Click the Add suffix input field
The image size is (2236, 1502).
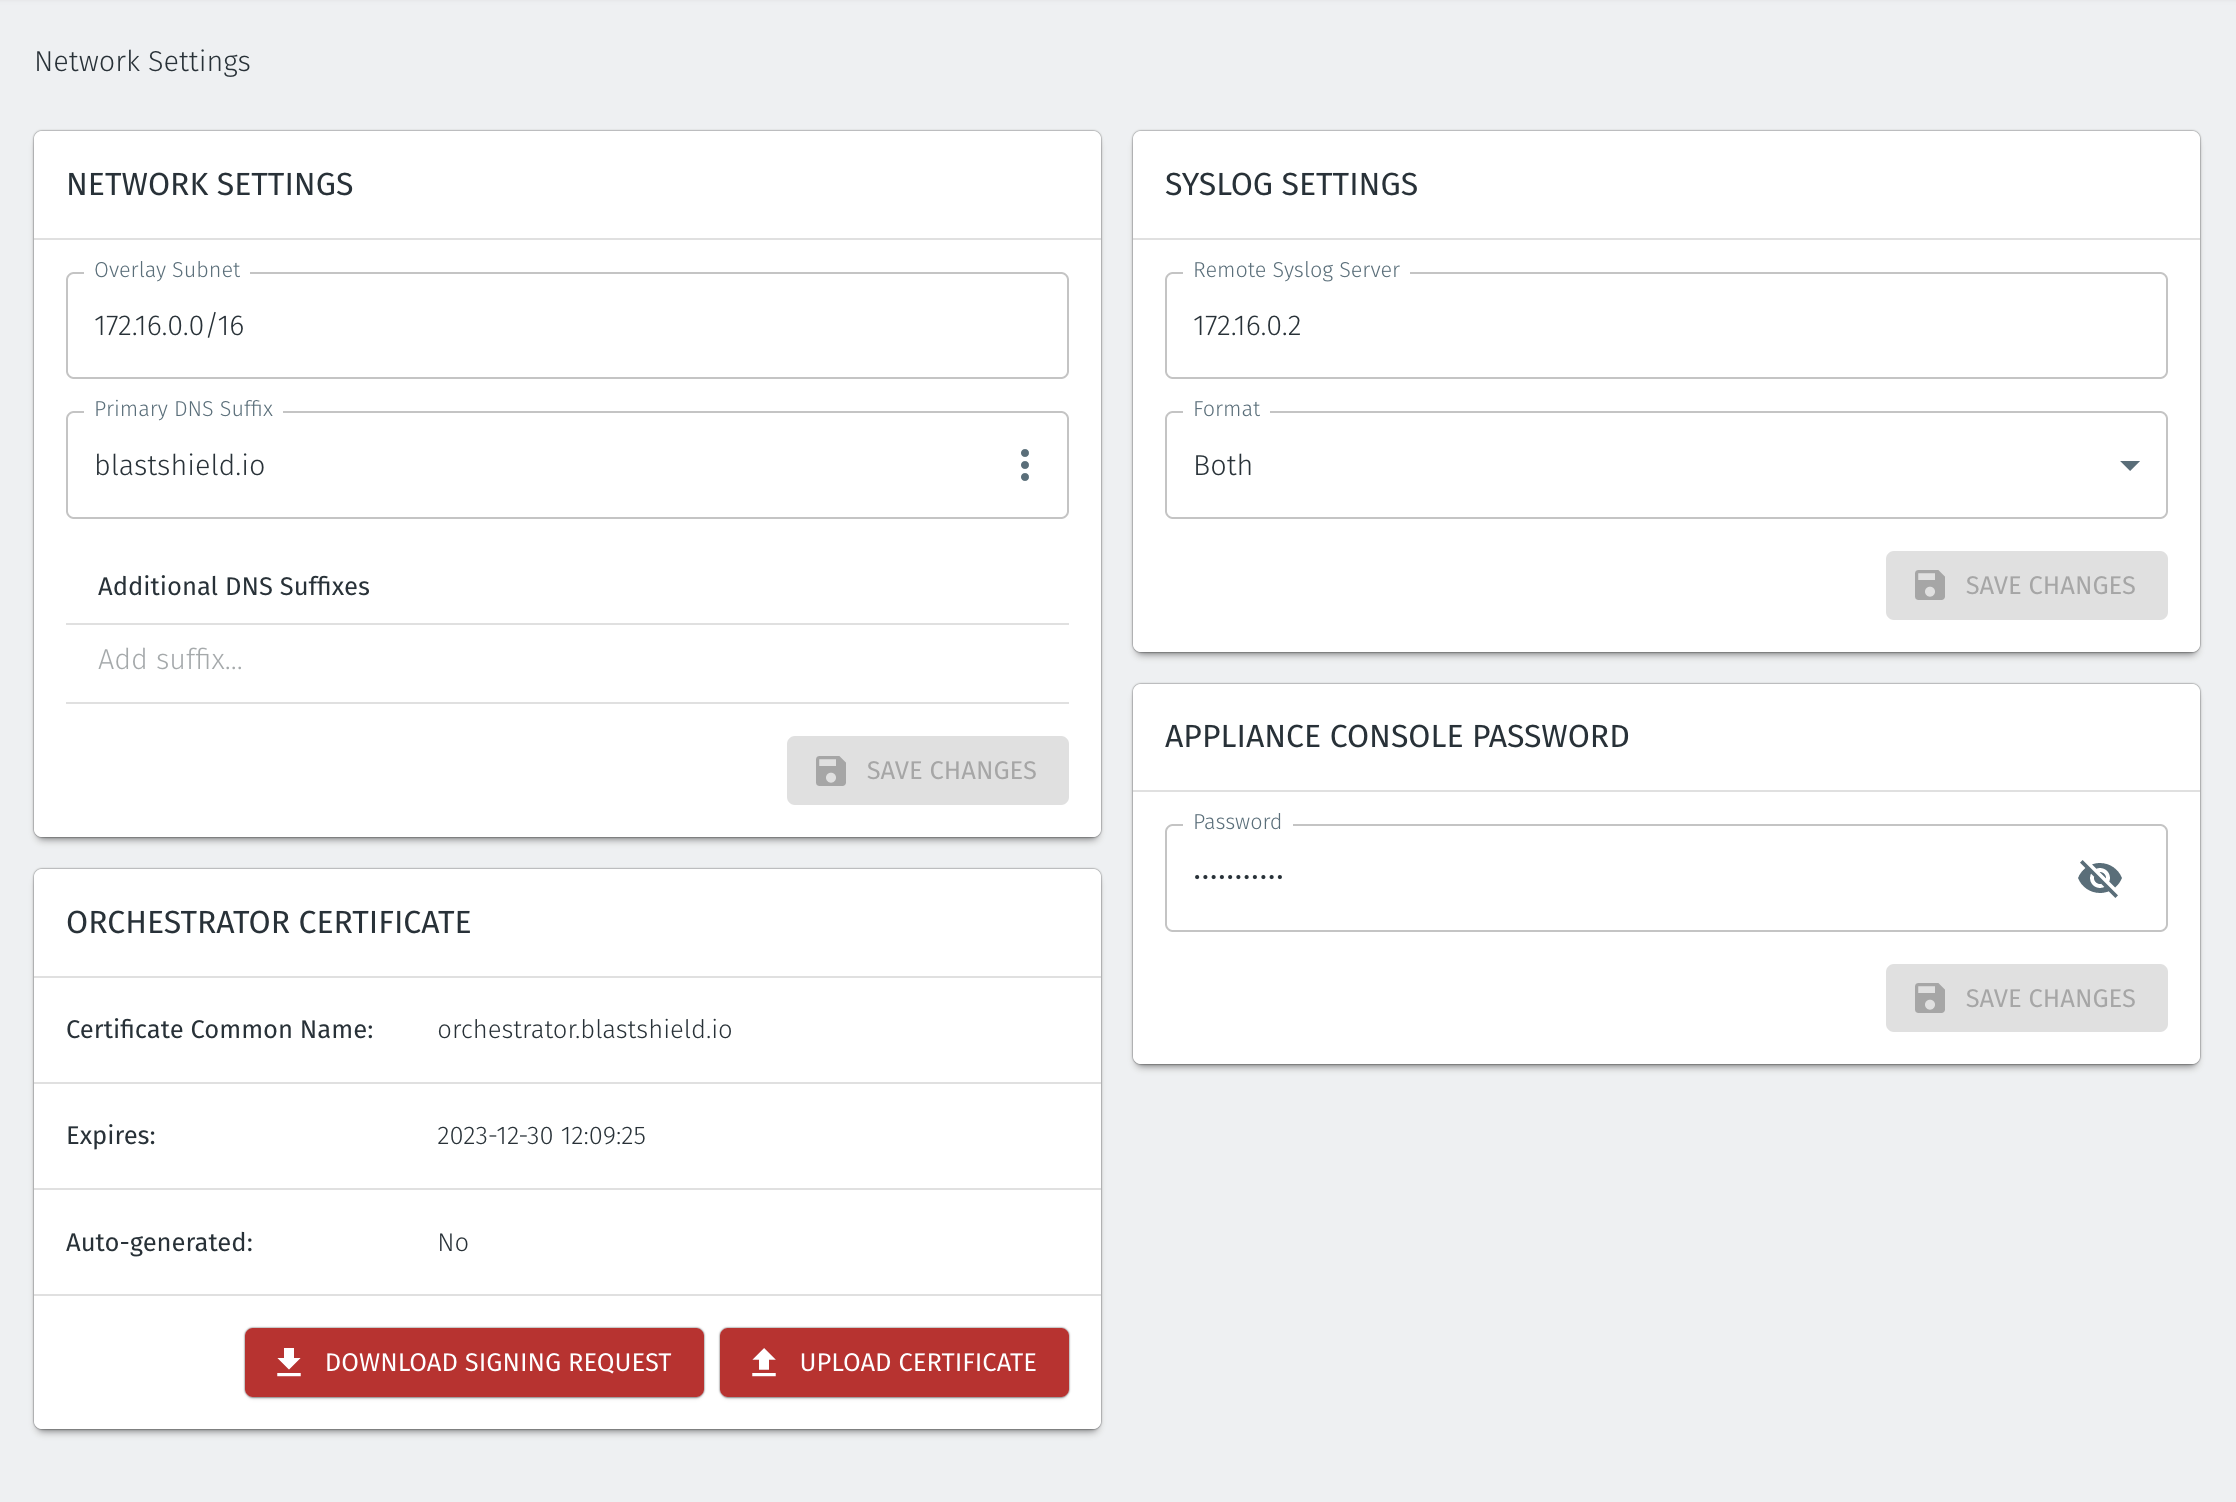tap(400, 659)
